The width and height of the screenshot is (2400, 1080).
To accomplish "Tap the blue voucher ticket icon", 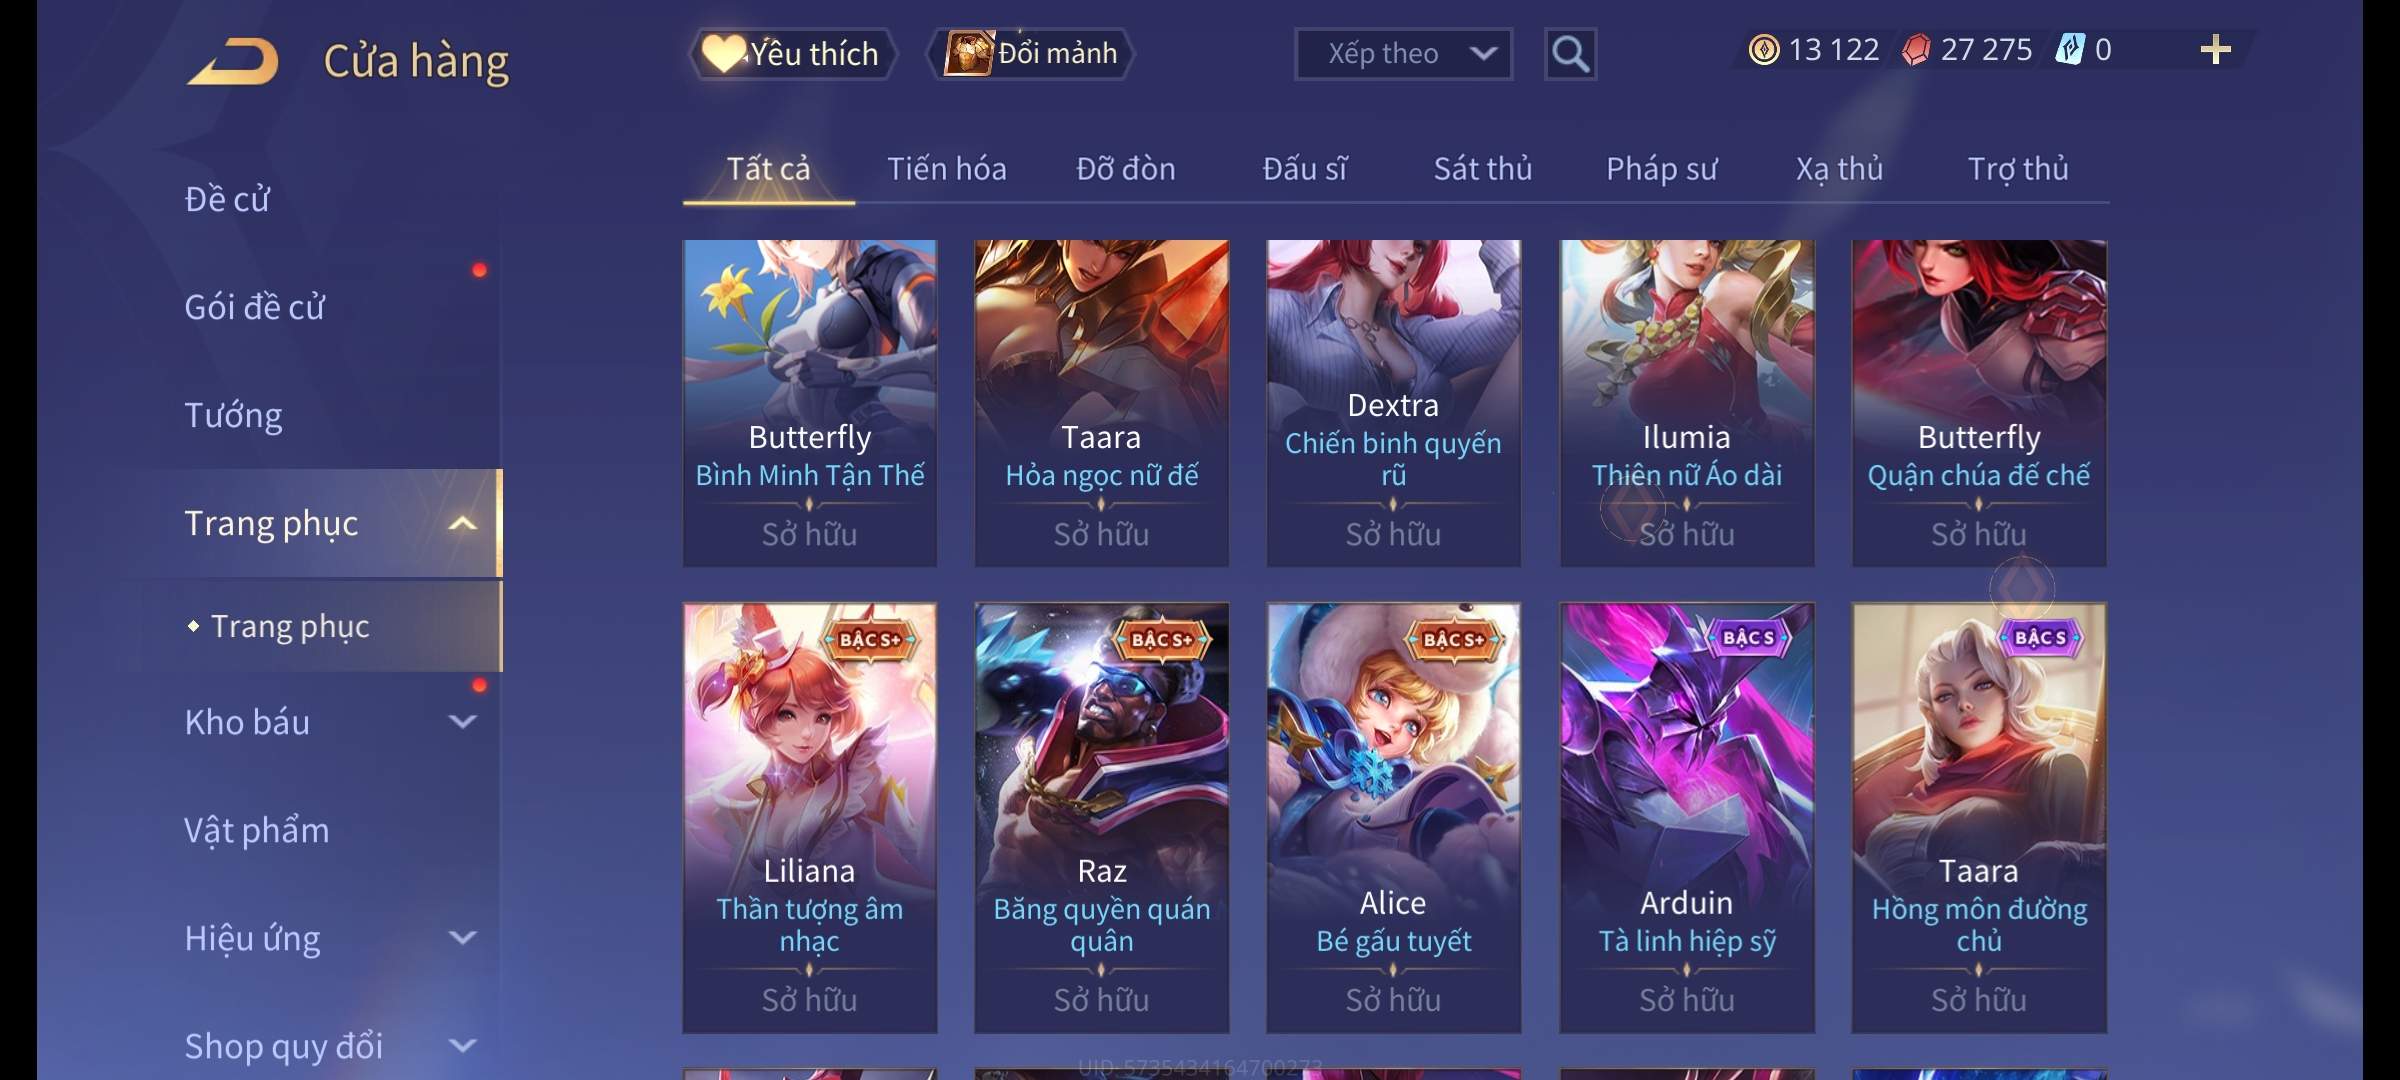I will (2069, 50).
